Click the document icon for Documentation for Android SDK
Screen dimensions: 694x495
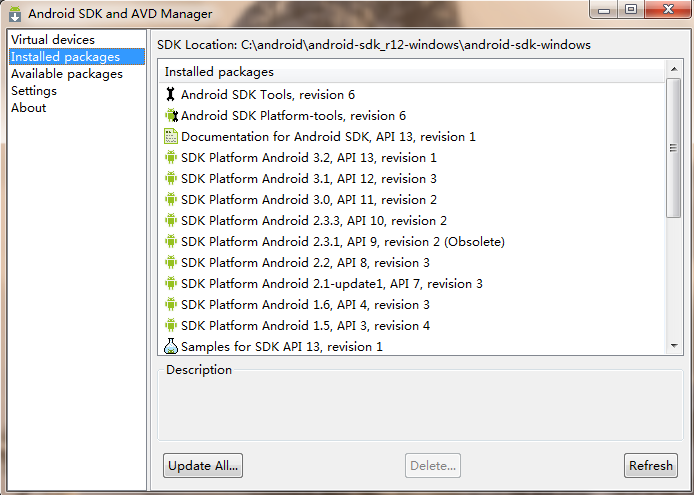[171, 136]
